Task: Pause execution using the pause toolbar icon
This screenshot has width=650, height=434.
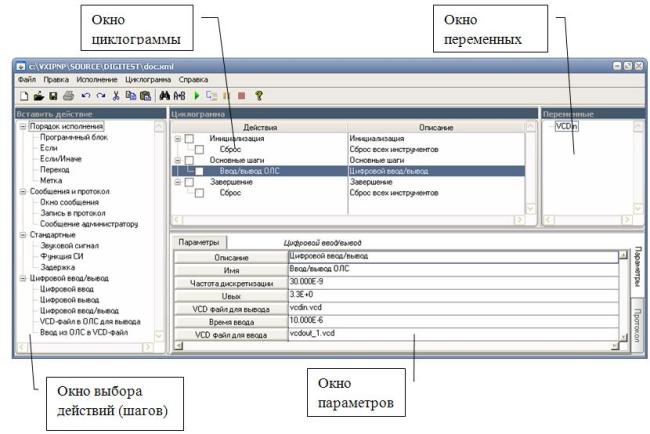Action: 226,96
